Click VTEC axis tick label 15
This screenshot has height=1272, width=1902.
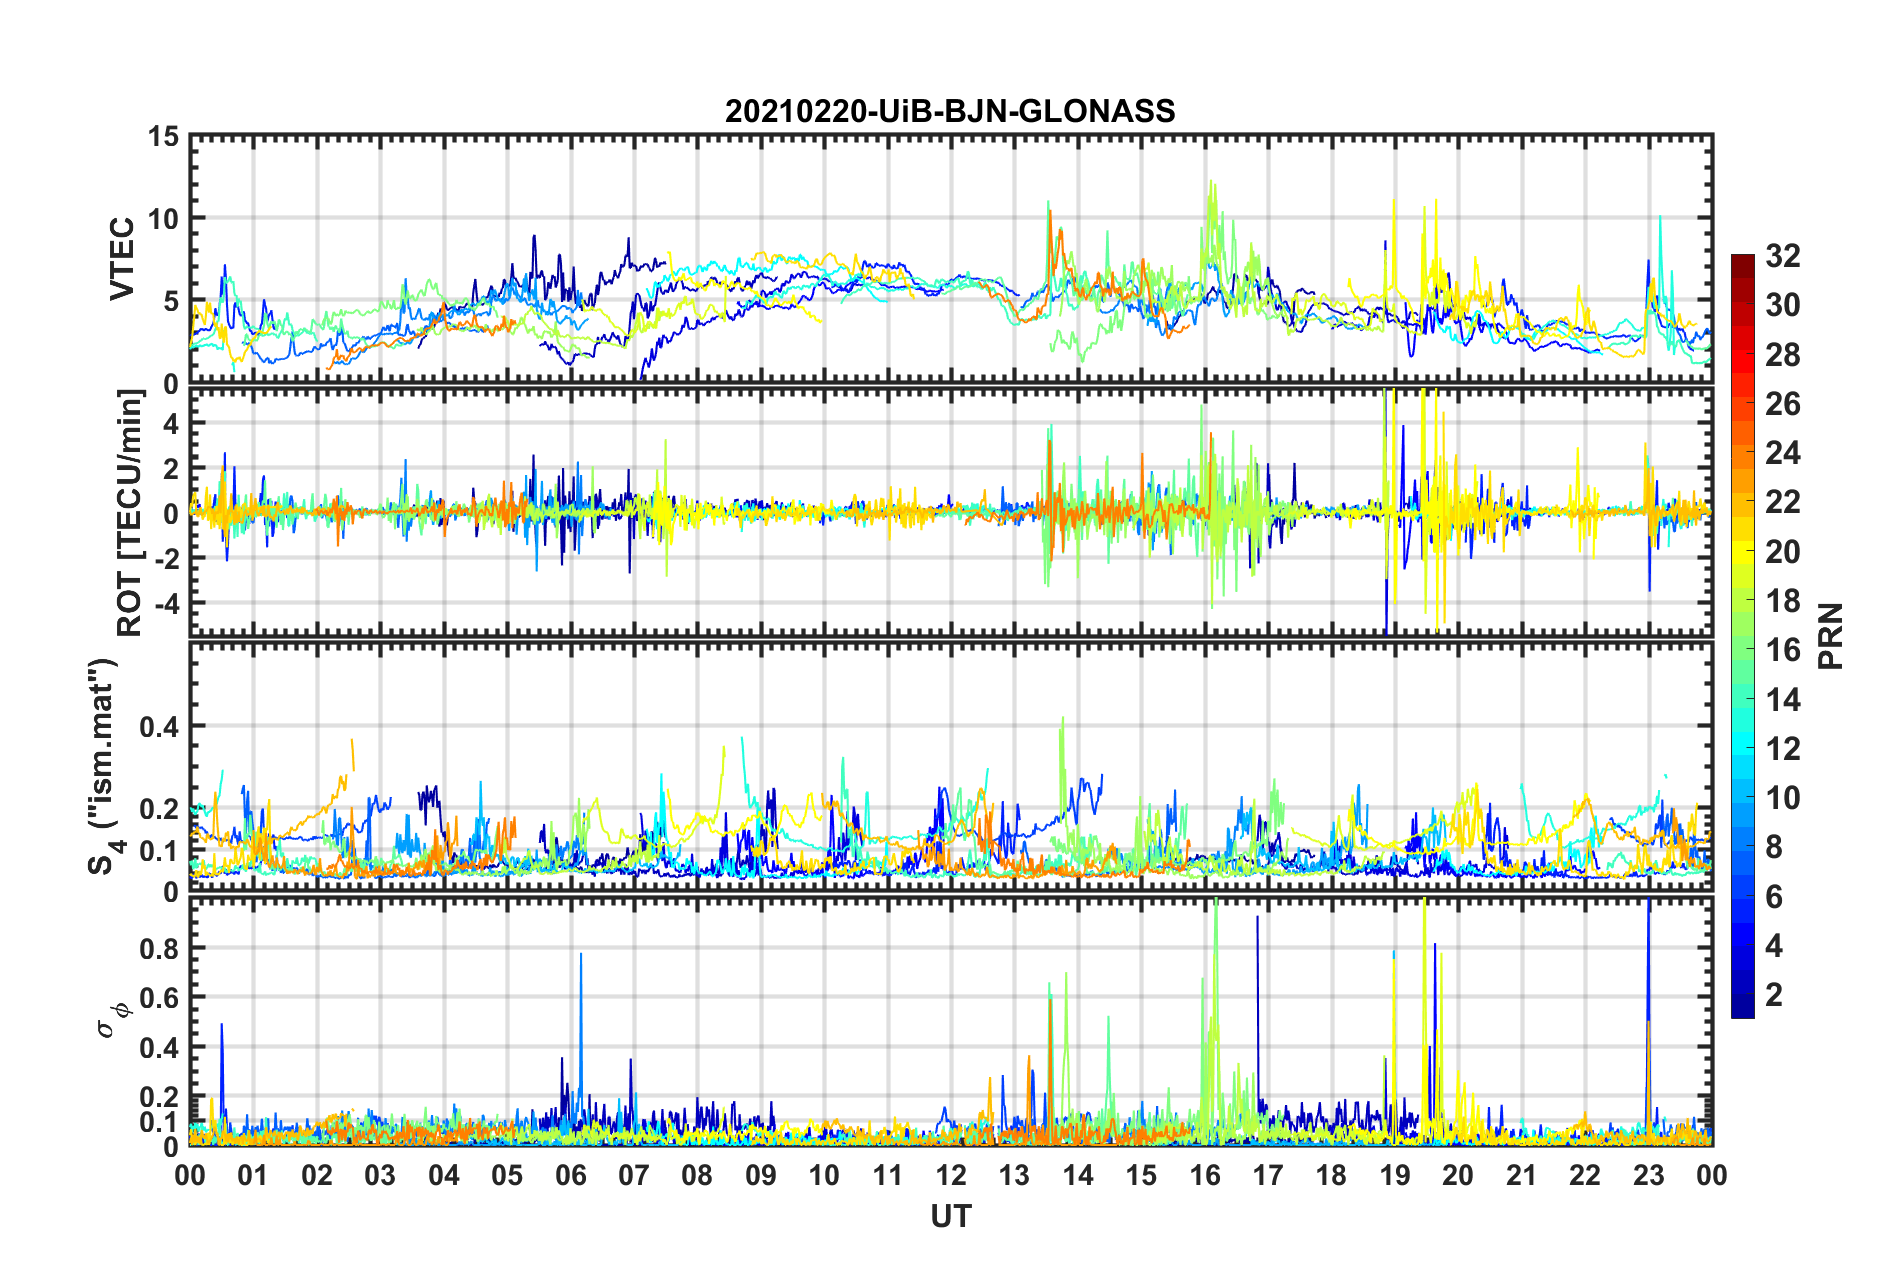click(x=163, y=136)
